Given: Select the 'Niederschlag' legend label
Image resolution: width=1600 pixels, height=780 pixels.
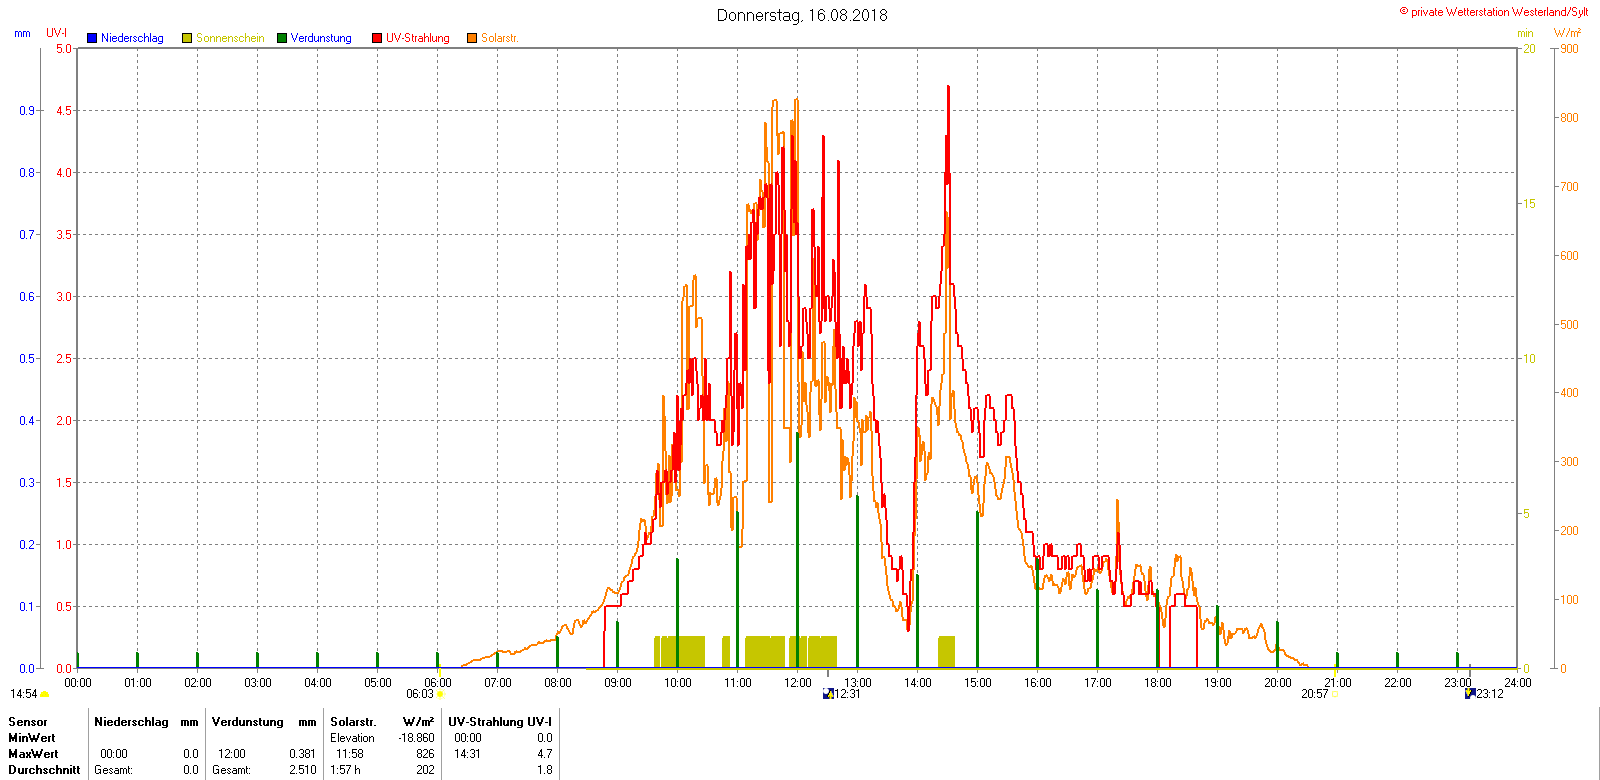Looking at the screenshot, I should click(x=132, y=38).
